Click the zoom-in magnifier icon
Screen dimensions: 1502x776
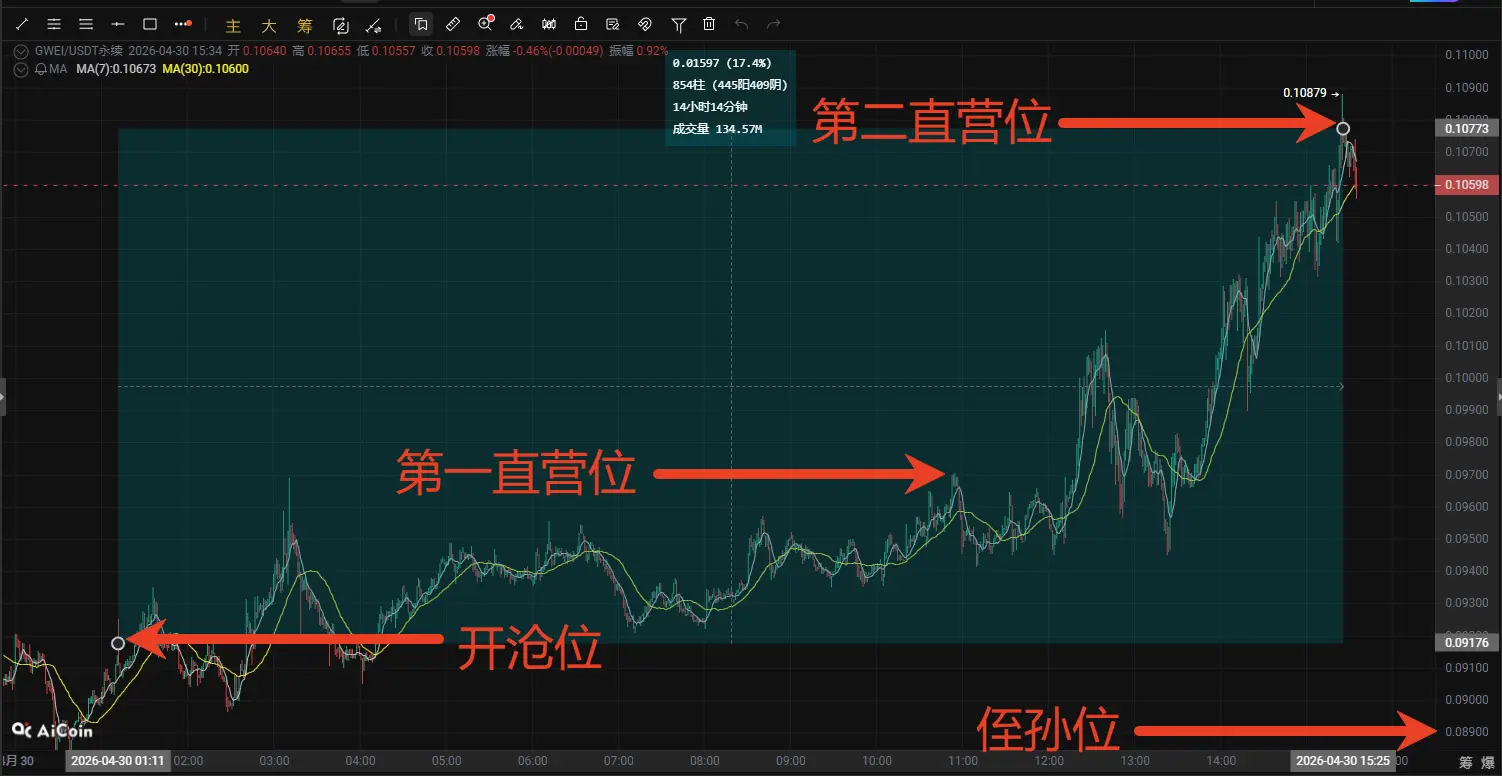point(486,24)
